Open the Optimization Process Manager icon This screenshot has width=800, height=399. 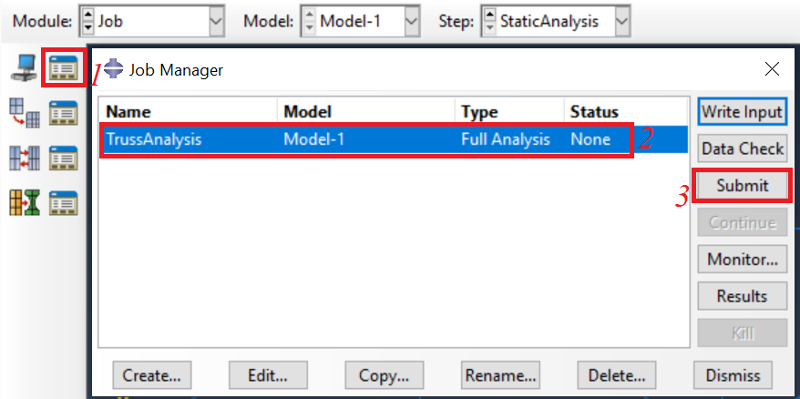(x=63, y=203)
